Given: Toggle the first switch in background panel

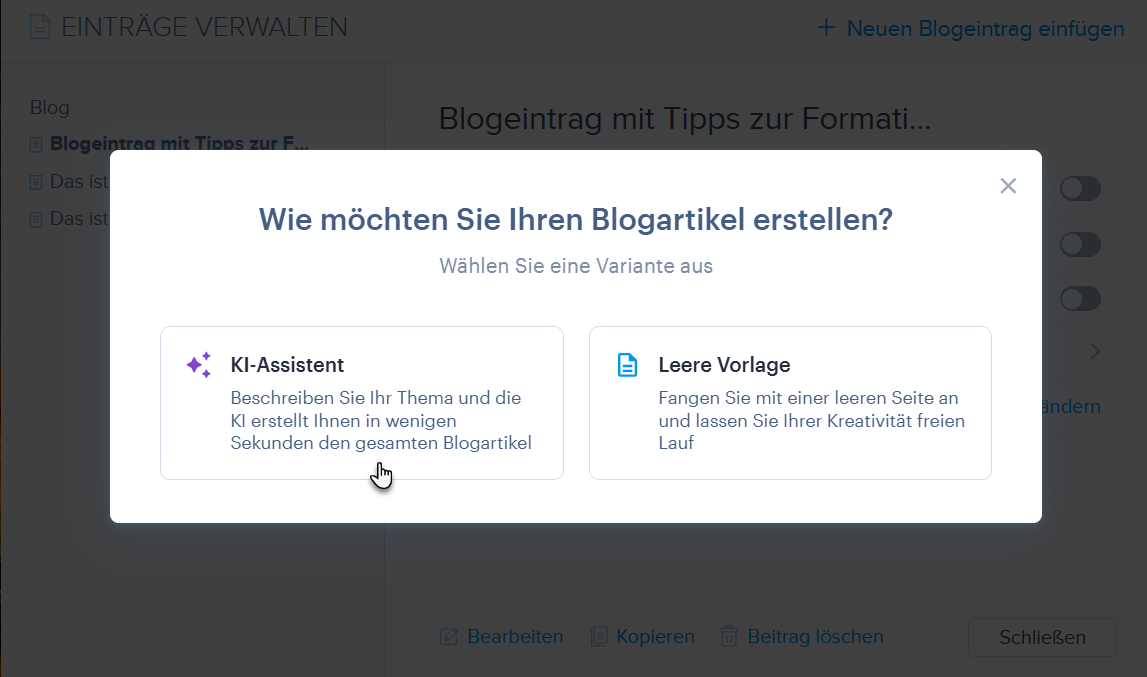Looking at the screenshot, I should (1080, 189).
